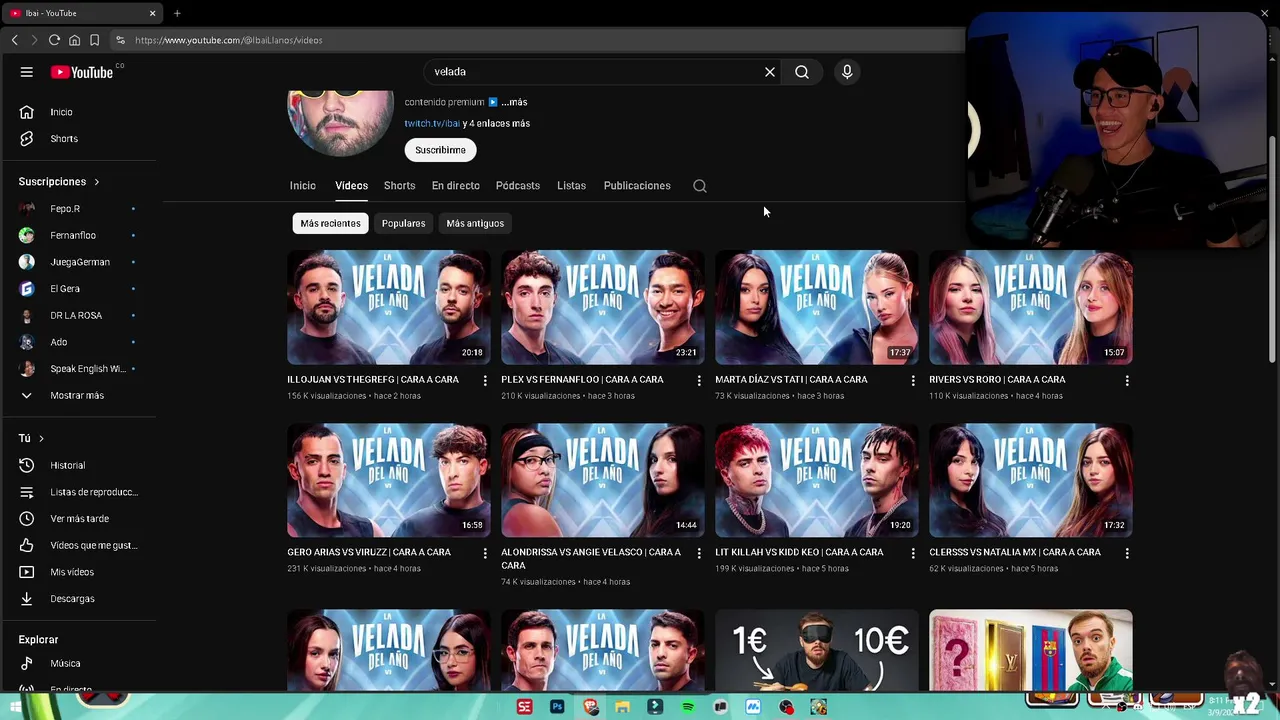Expand the Suscripciones section arrow
Viewport: 1280px width, 720px height.
(97, 182)
